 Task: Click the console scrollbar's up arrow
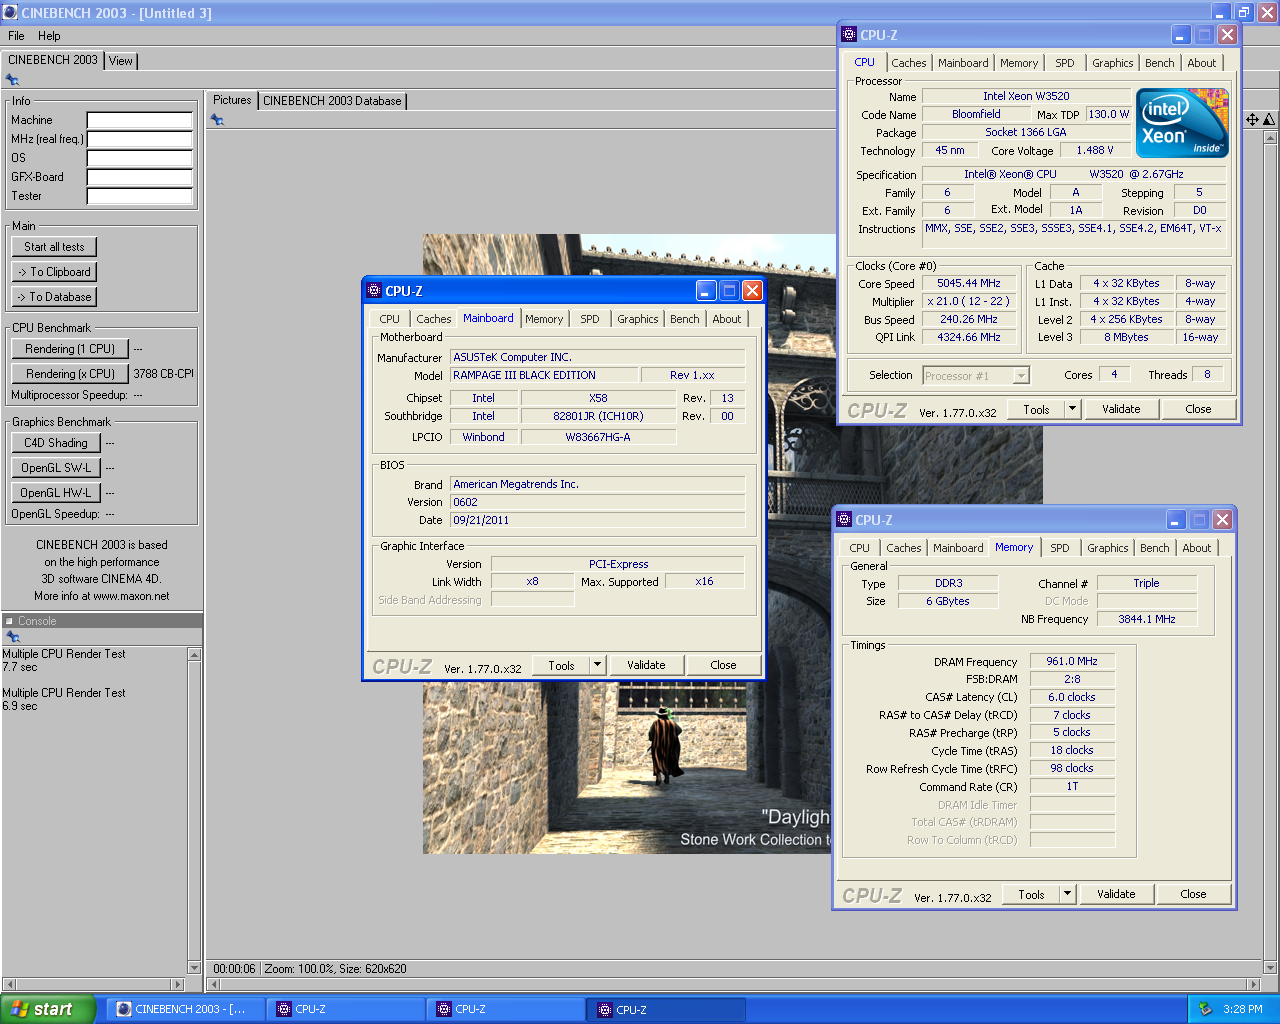[x=194, y=654]
